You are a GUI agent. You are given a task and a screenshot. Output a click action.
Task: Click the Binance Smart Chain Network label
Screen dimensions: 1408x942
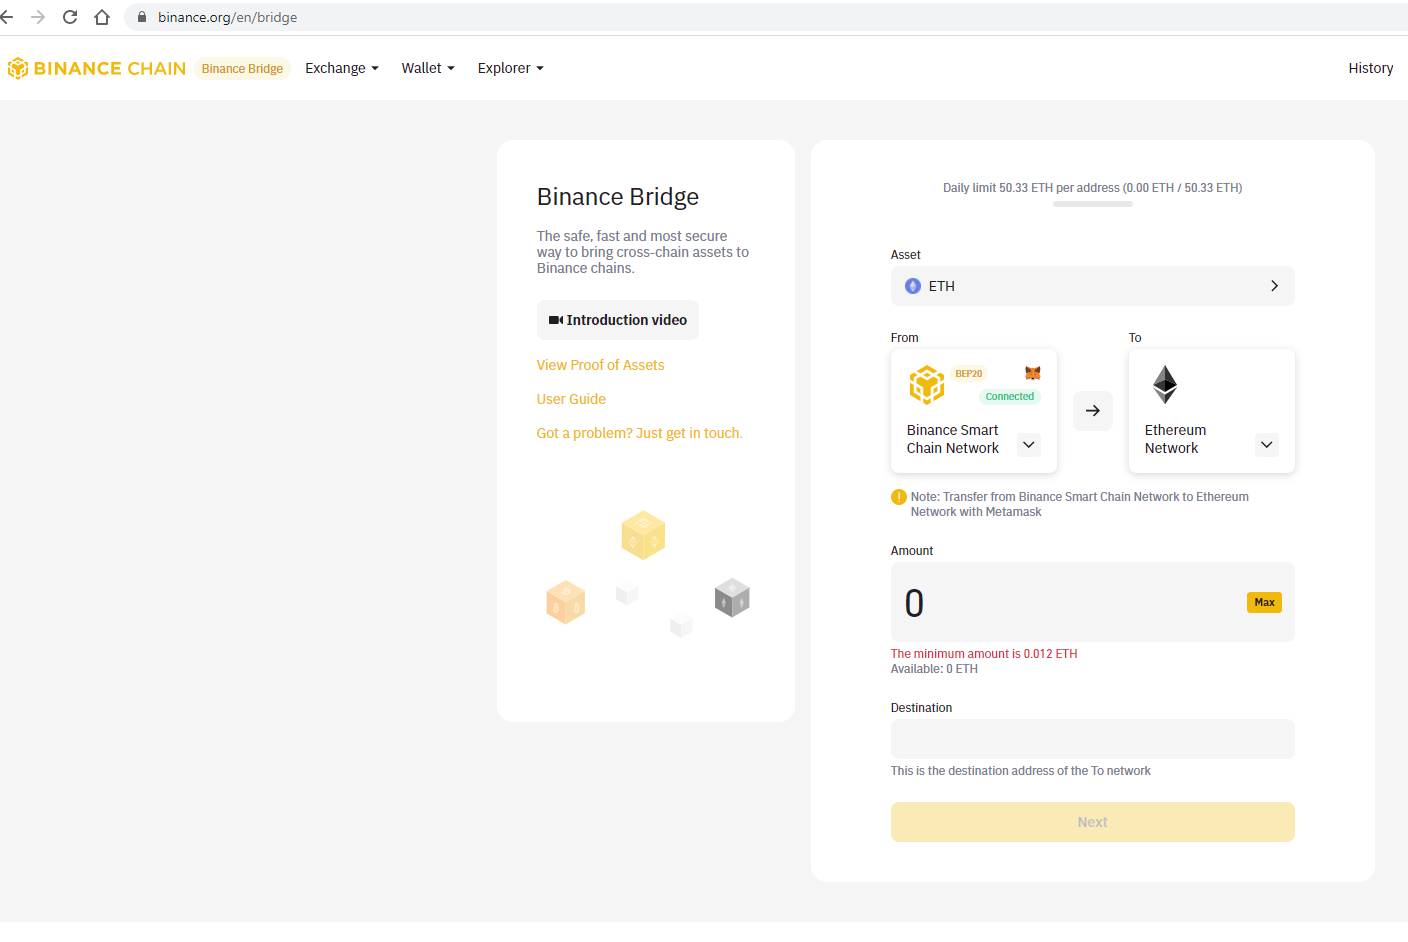click(x=953, y=439)
